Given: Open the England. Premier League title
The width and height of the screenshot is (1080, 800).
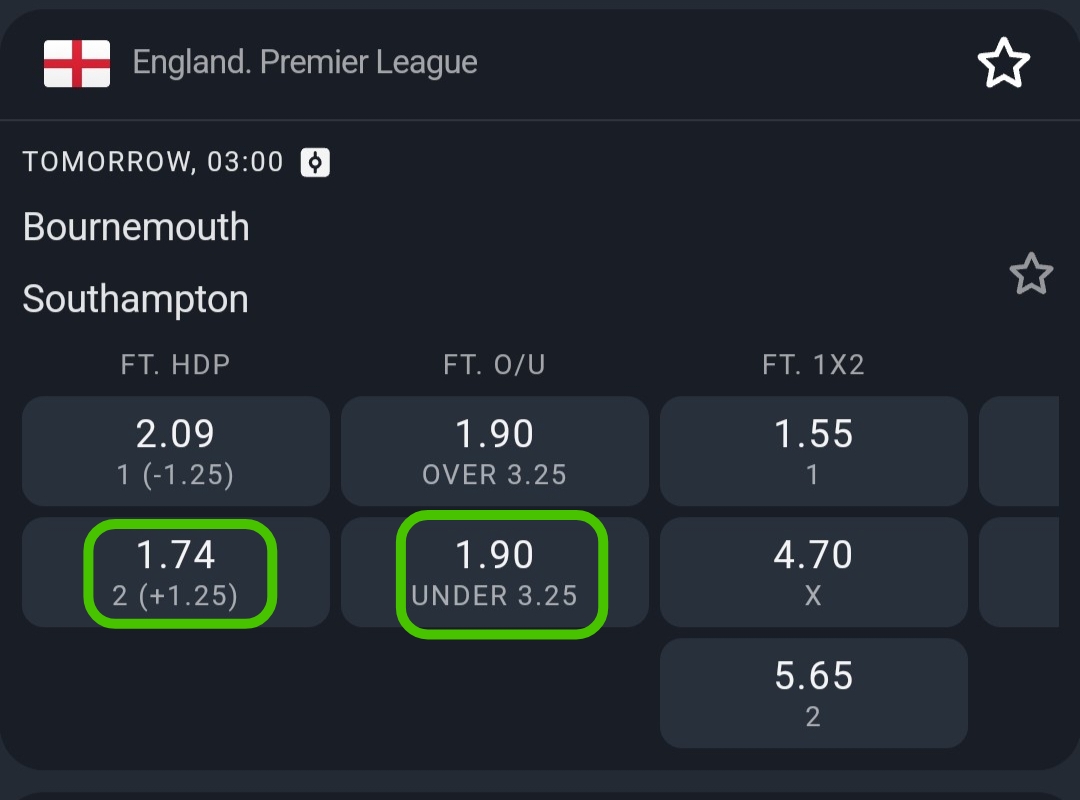Looking at the screenshot, I should (305, 63).
